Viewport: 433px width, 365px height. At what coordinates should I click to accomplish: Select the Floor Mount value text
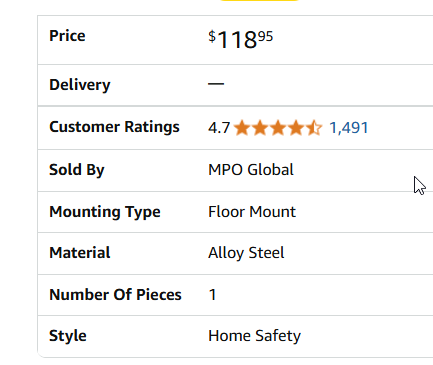[x=252, y=212]
